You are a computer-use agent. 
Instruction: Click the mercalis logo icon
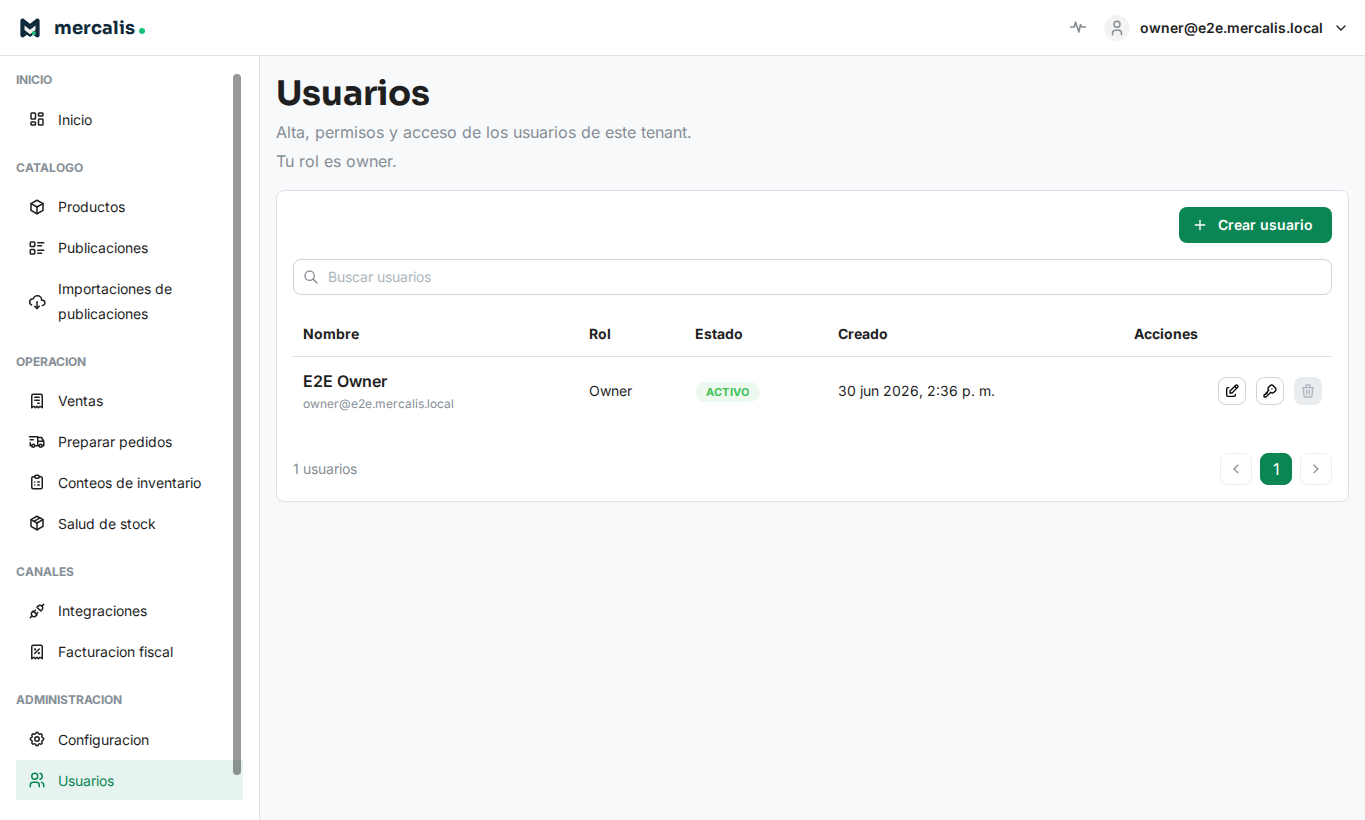(x=30, y=28)
